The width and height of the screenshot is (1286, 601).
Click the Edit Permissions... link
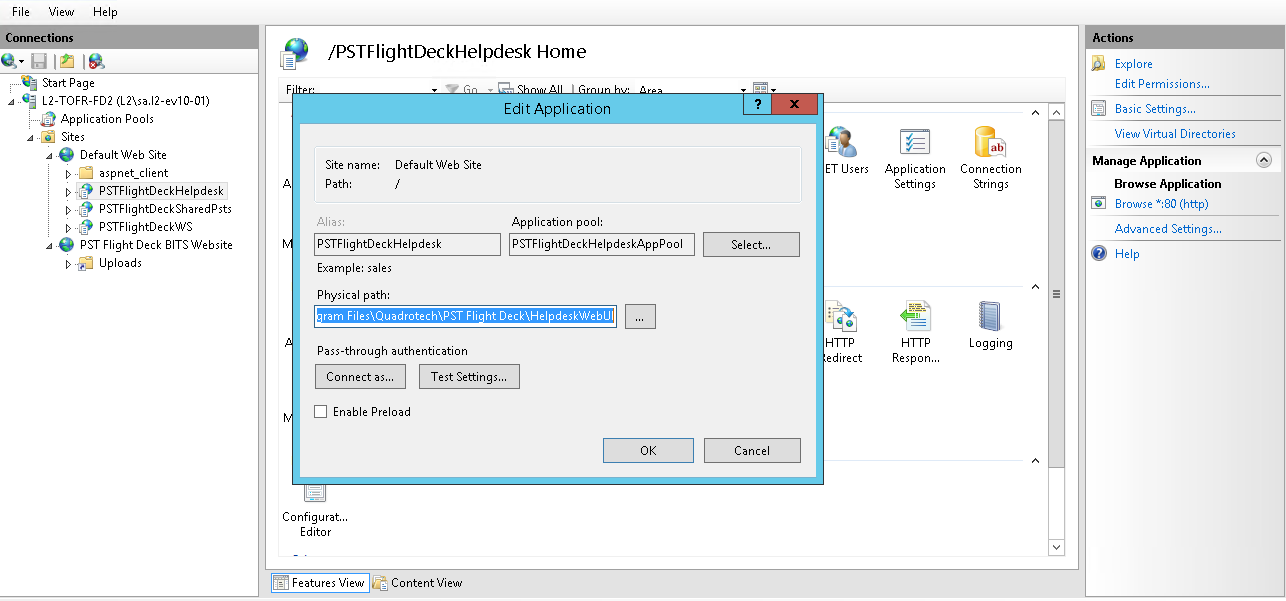(x=1162, y=84)
